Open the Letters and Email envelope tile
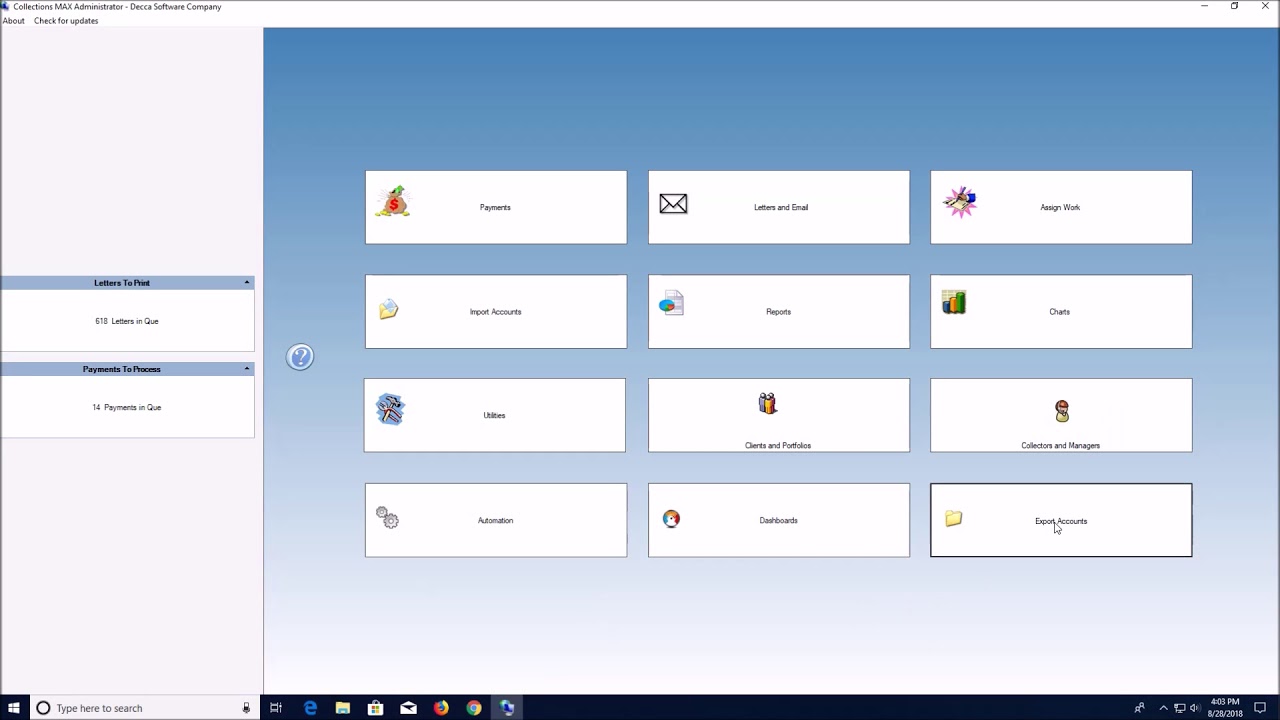The width and height of the screenshot is (1280, 720). click(x=779, y=207)
